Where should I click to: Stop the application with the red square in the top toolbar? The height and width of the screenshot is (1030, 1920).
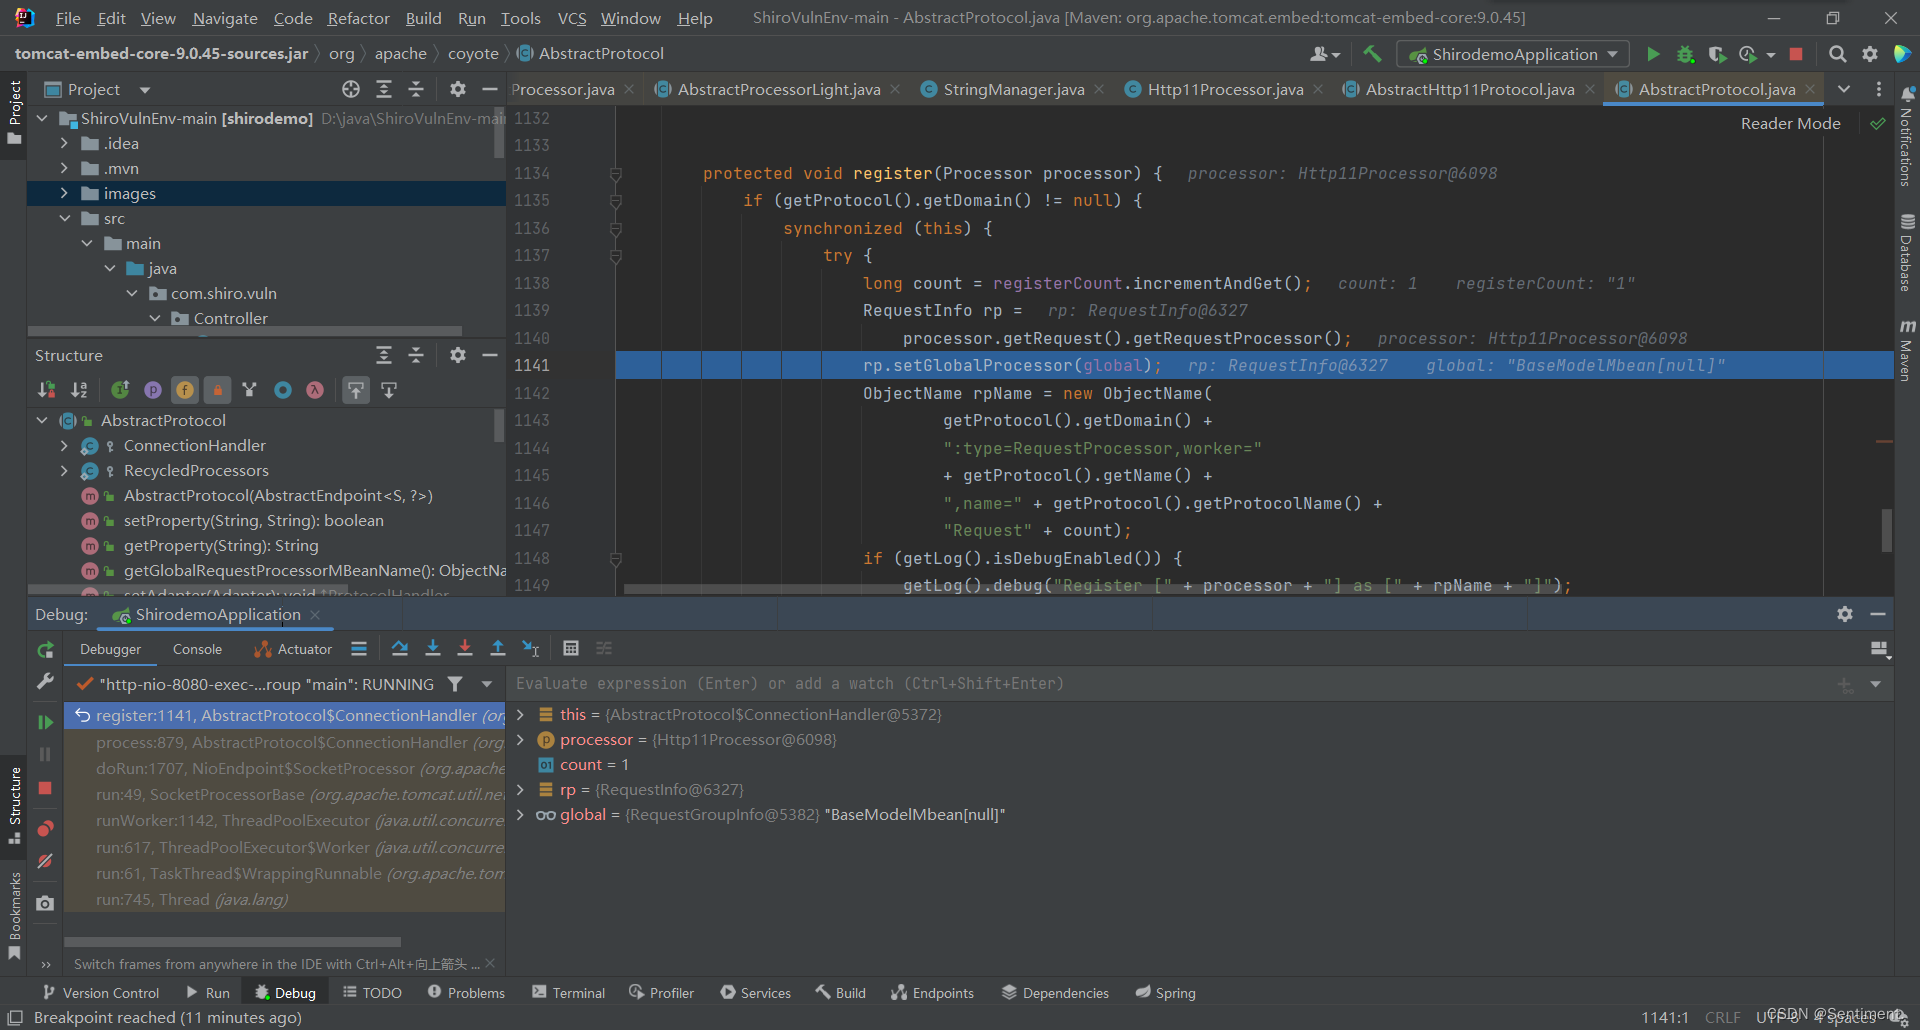[1796, 54]
